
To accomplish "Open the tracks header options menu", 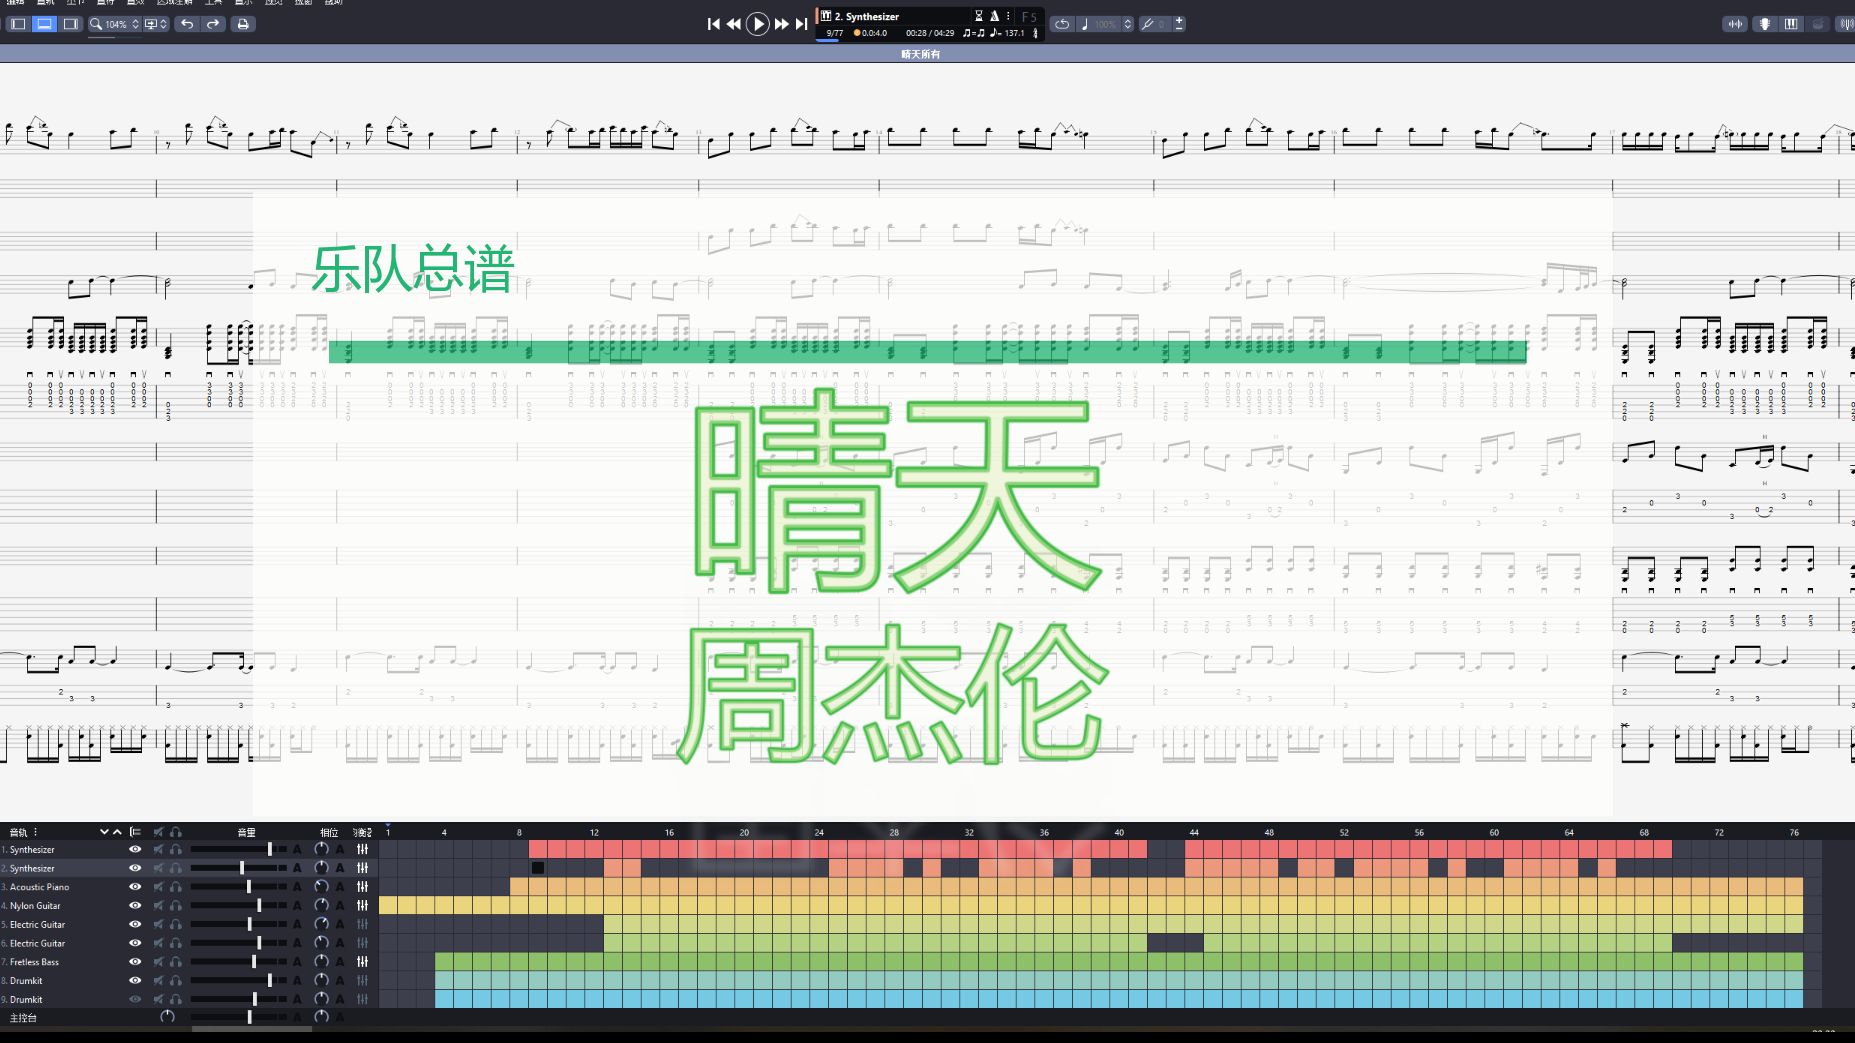I will (36, 832).
